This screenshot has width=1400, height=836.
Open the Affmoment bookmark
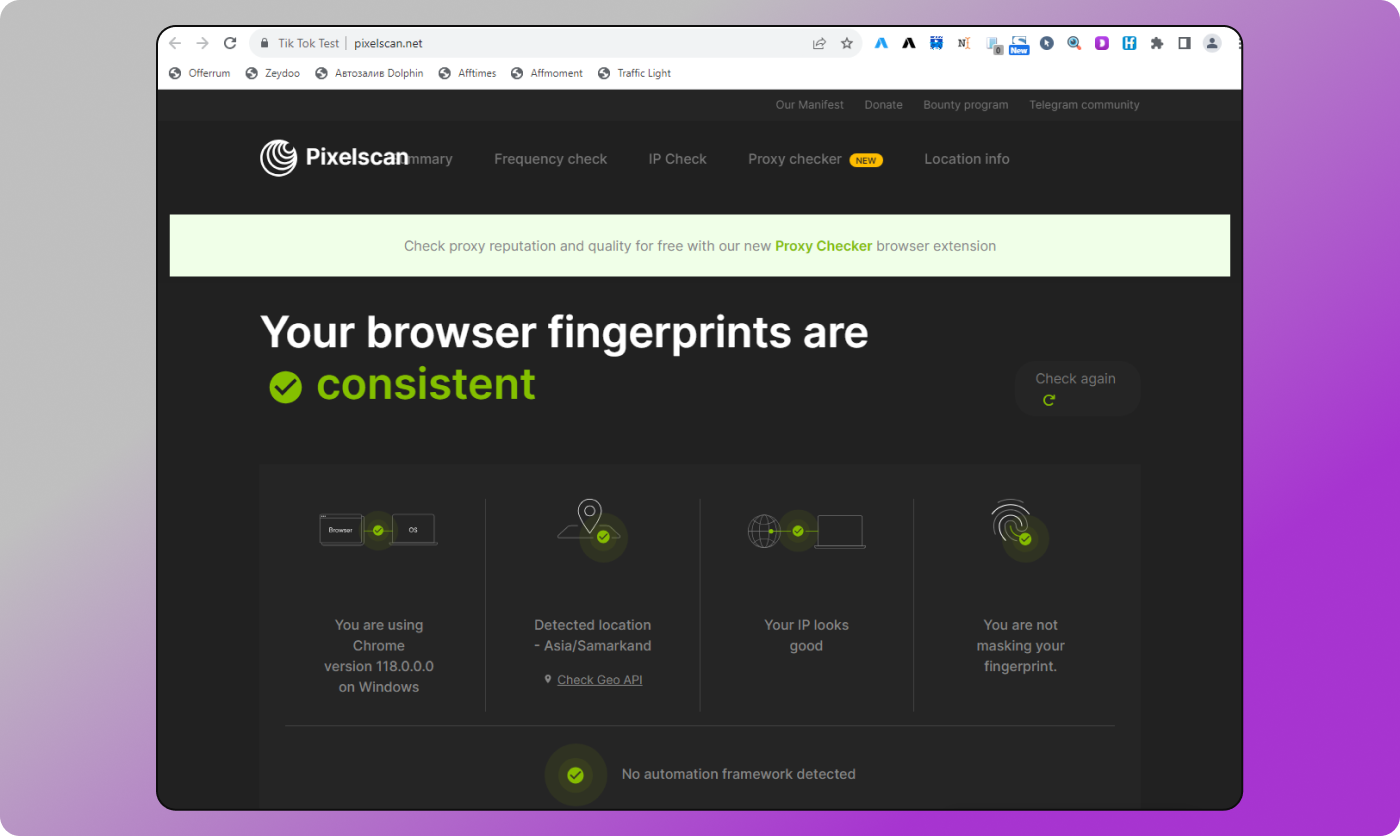click(556, 73)
